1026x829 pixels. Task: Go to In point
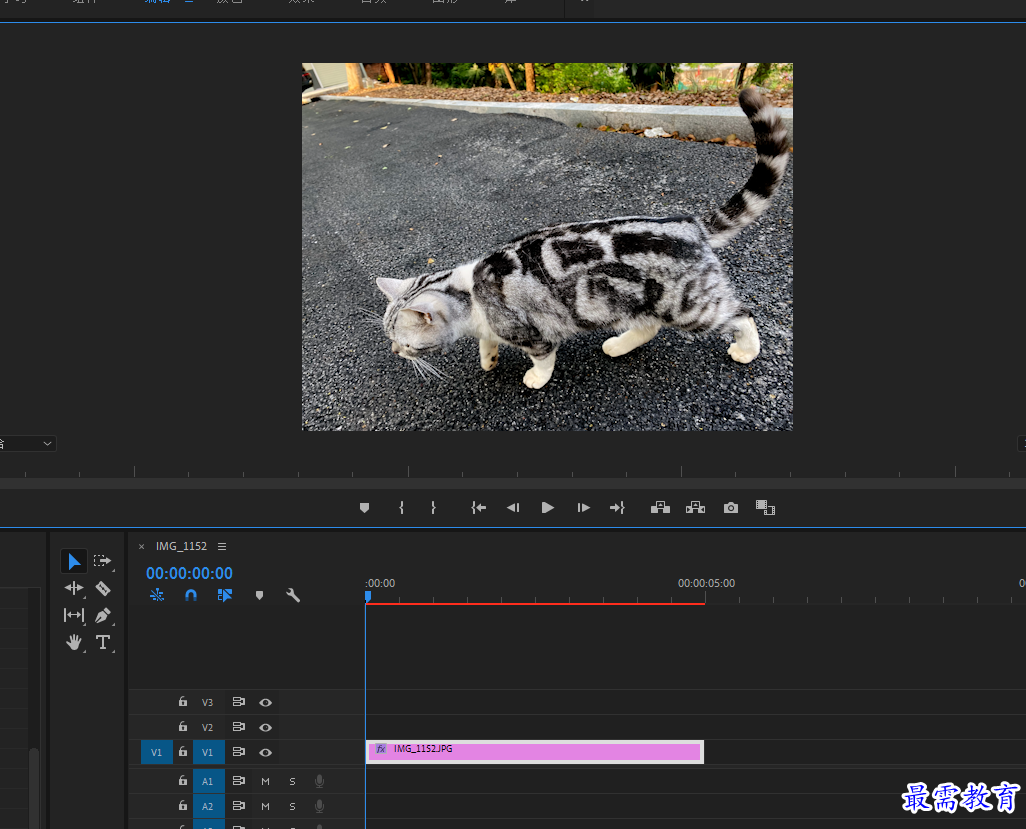click(x=478, y=508)
